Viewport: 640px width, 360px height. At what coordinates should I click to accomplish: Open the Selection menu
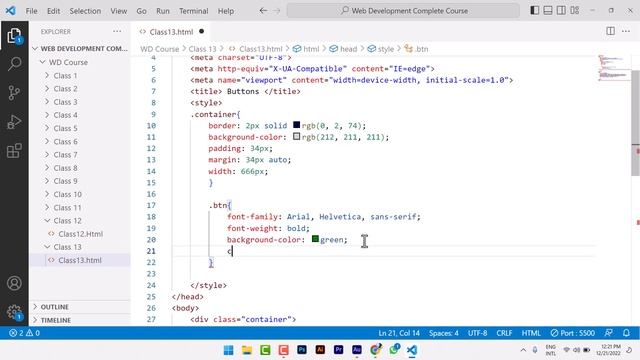point(85,11)
